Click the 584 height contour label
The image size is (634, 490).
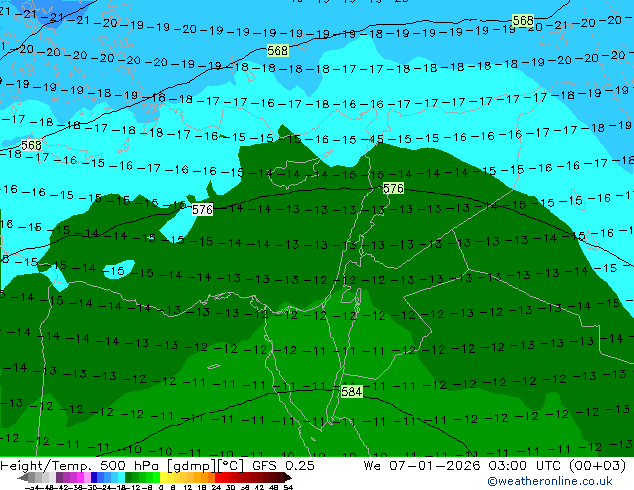pyautogui.click(x=351, y=391)
